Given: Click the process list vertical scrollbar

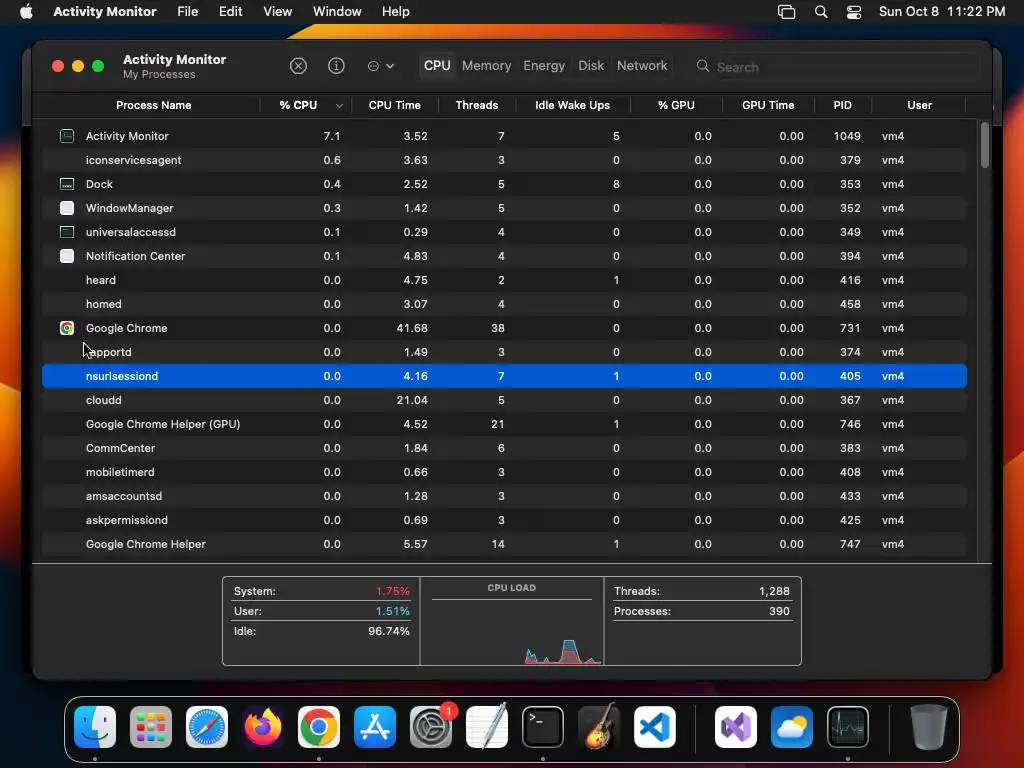Looking at the screenshot, I should tap(985, 145).
